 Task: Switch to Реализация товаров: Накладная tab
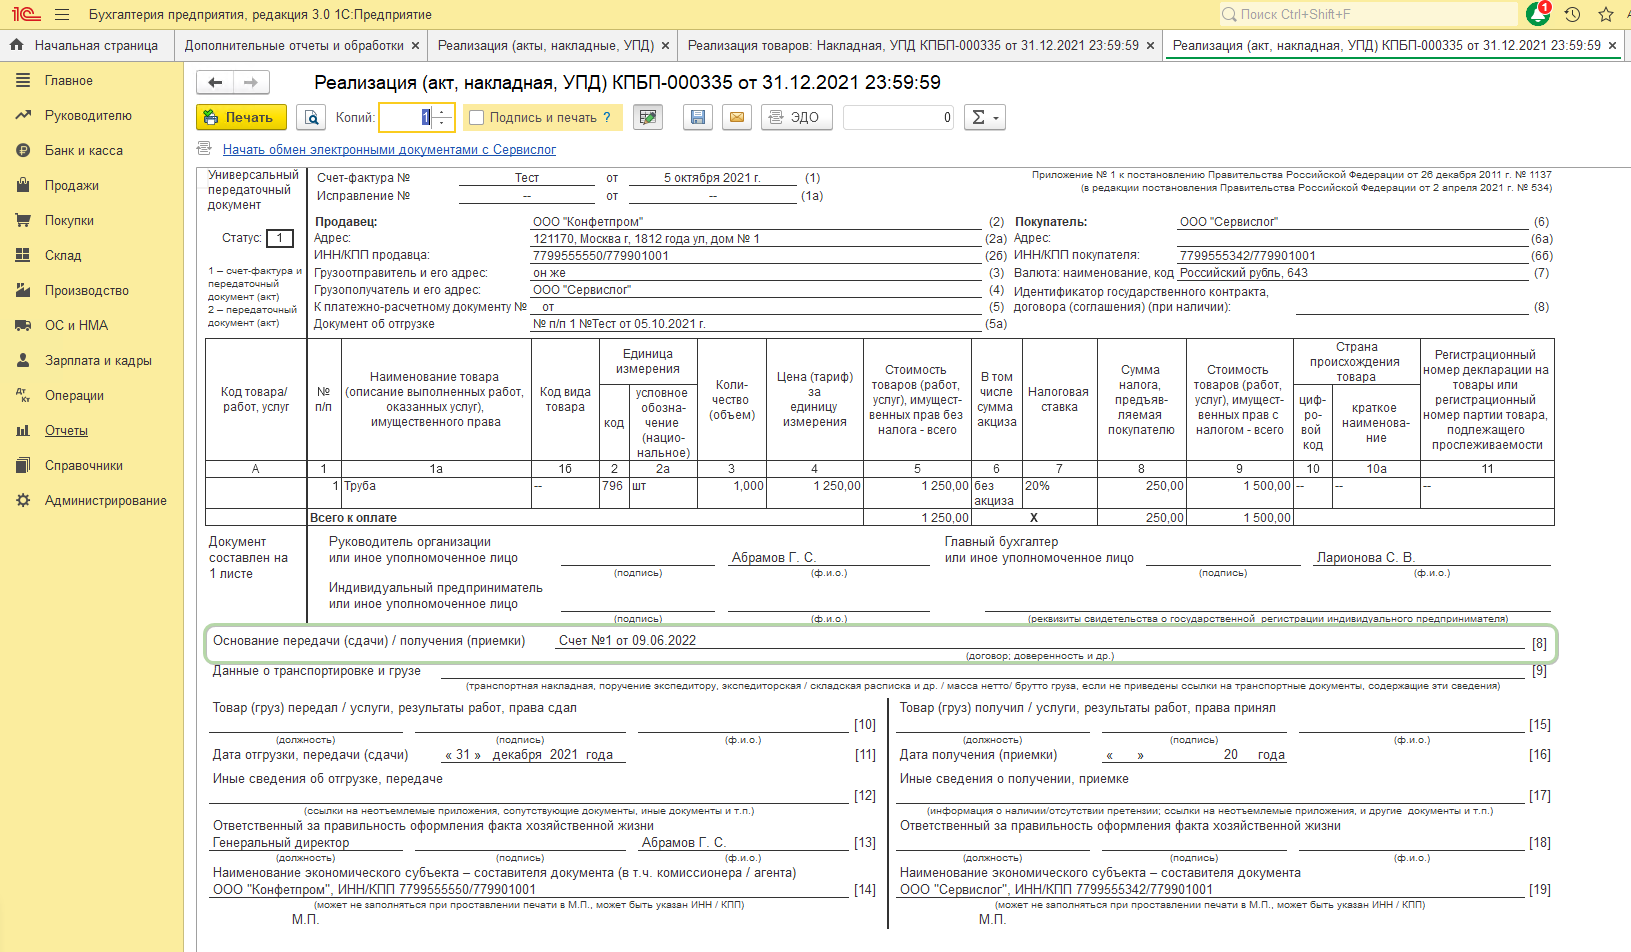(913, 46)
